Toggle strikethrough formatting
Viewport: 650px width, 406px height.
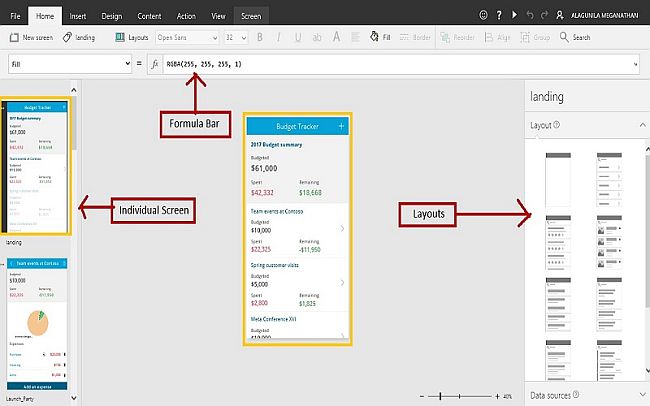317,37
